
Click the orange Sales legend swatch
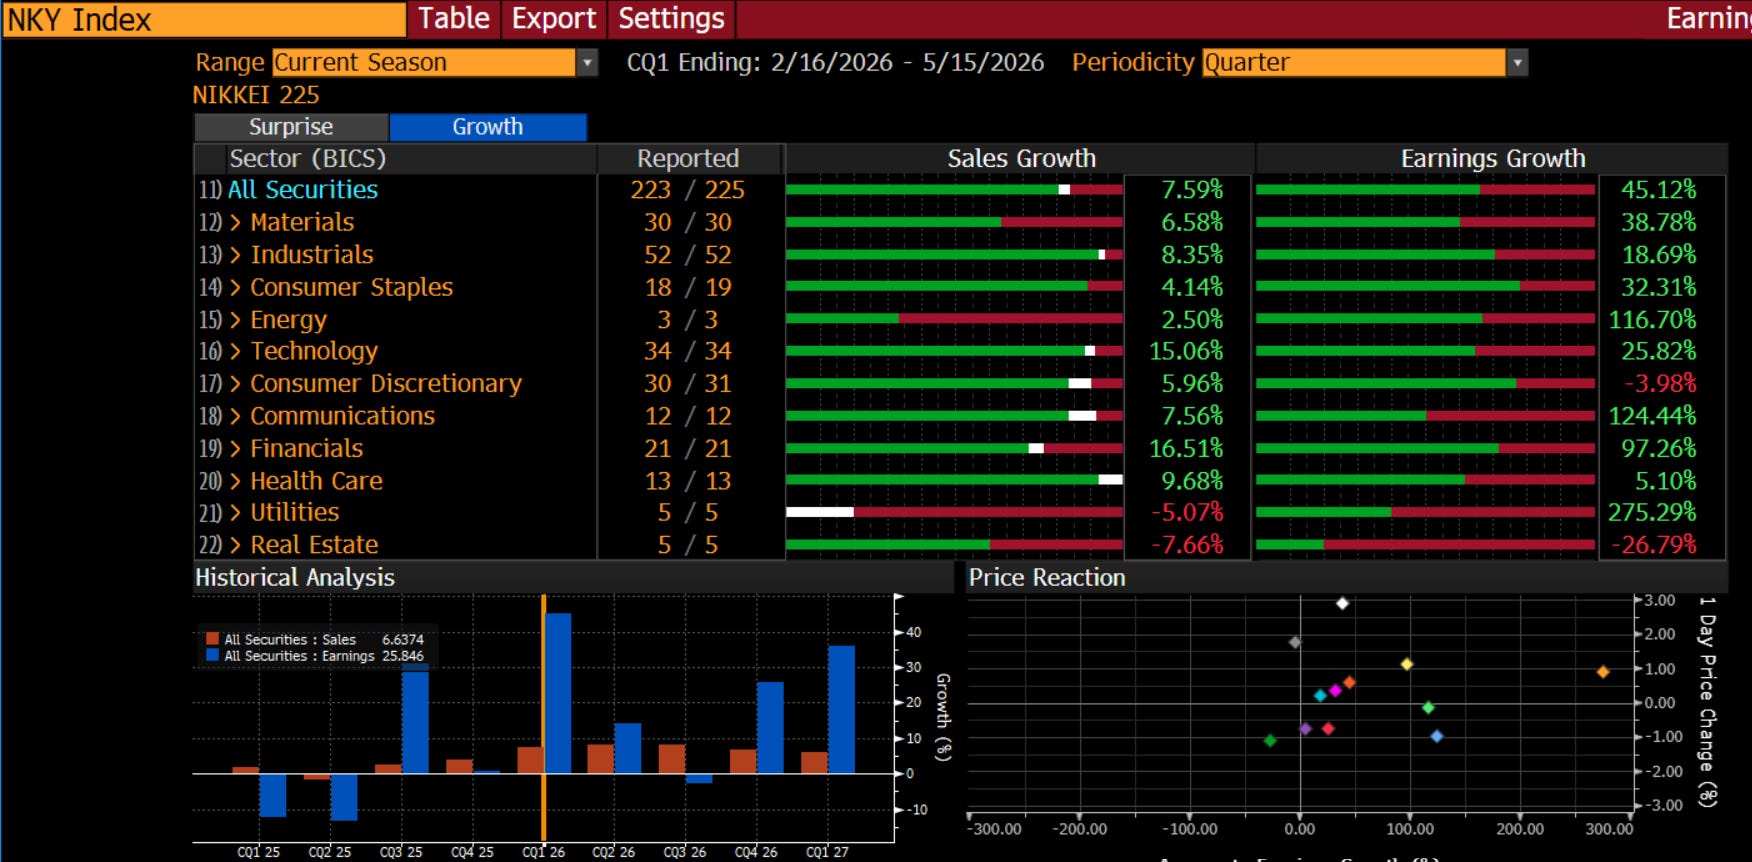click(212, 639)
